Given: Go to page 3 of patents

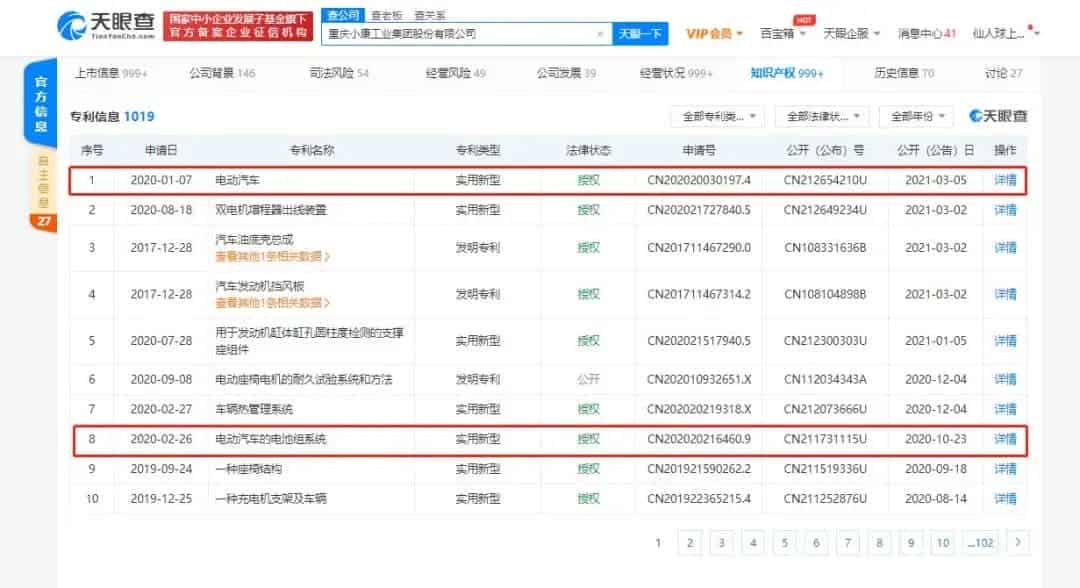Looking at the screenshot, I should [722, 543].
